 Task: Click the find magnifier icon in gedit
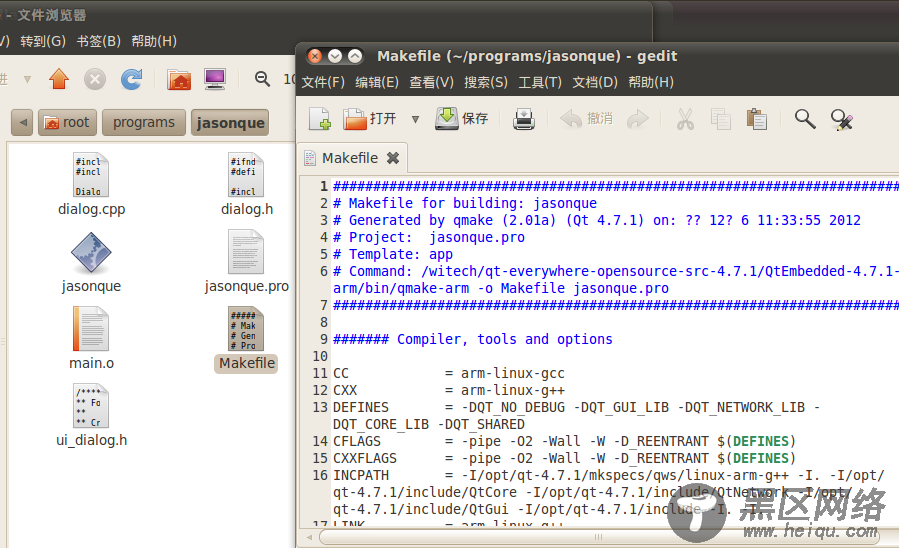tap(805, 119)
